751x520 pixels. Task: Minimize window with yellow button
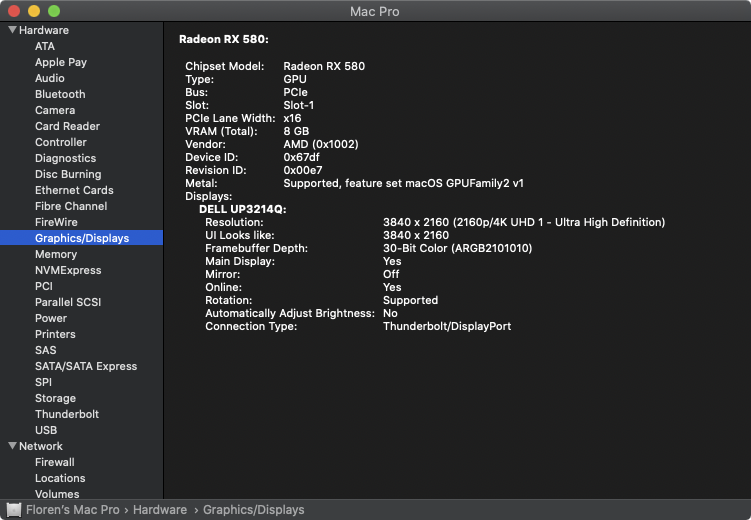(34, 11)
